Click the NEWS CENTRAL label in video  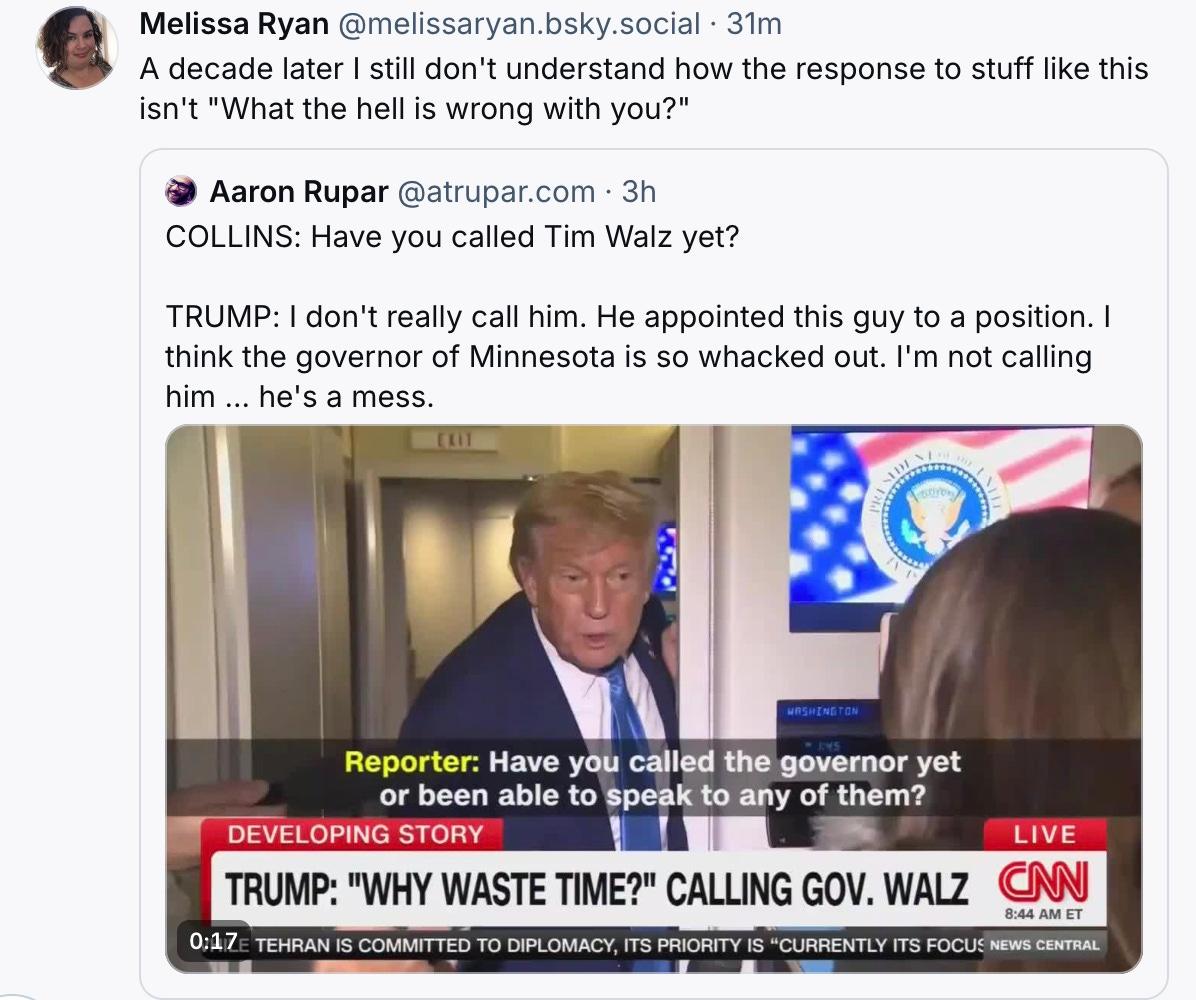[1044, 944]
